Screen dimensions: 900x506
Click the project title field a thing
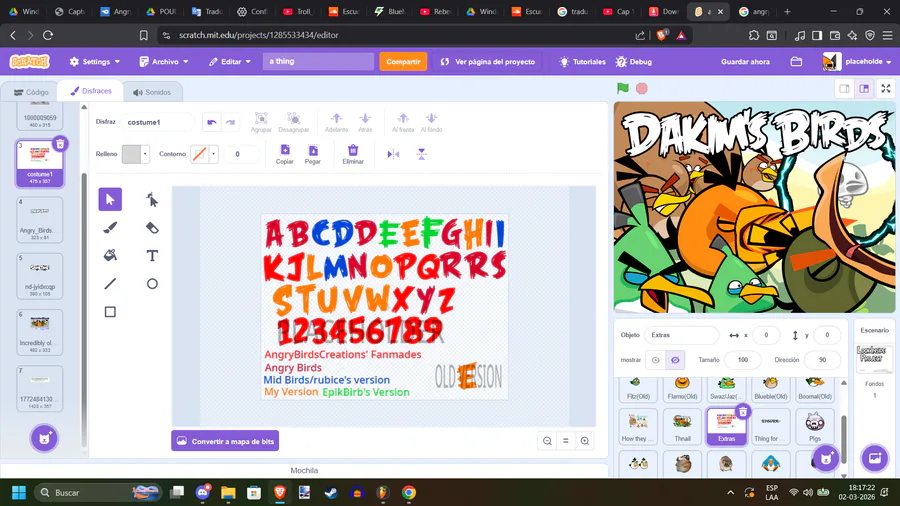point(319,61)
